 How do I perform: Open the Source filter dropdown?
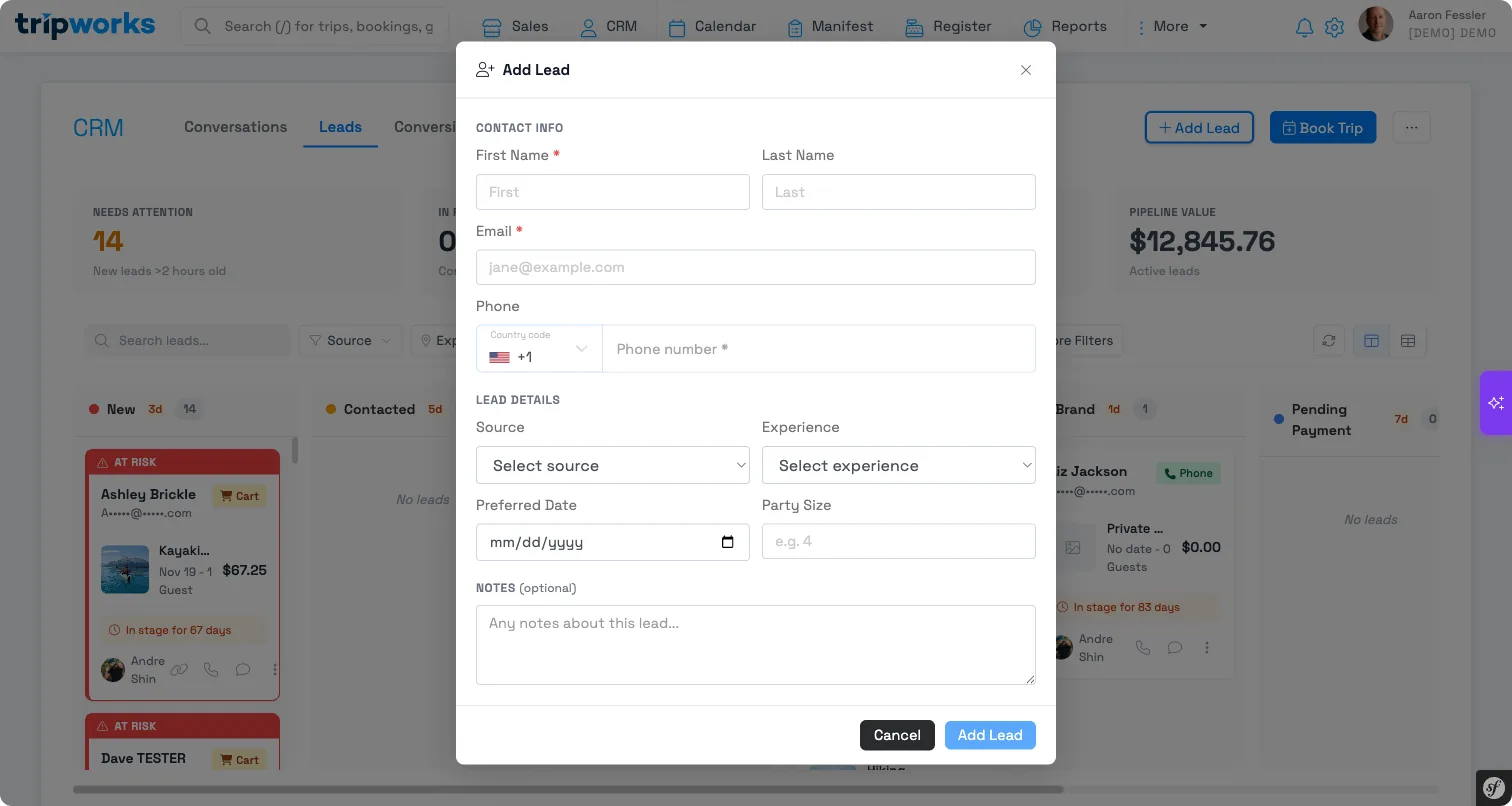(350, 340)
